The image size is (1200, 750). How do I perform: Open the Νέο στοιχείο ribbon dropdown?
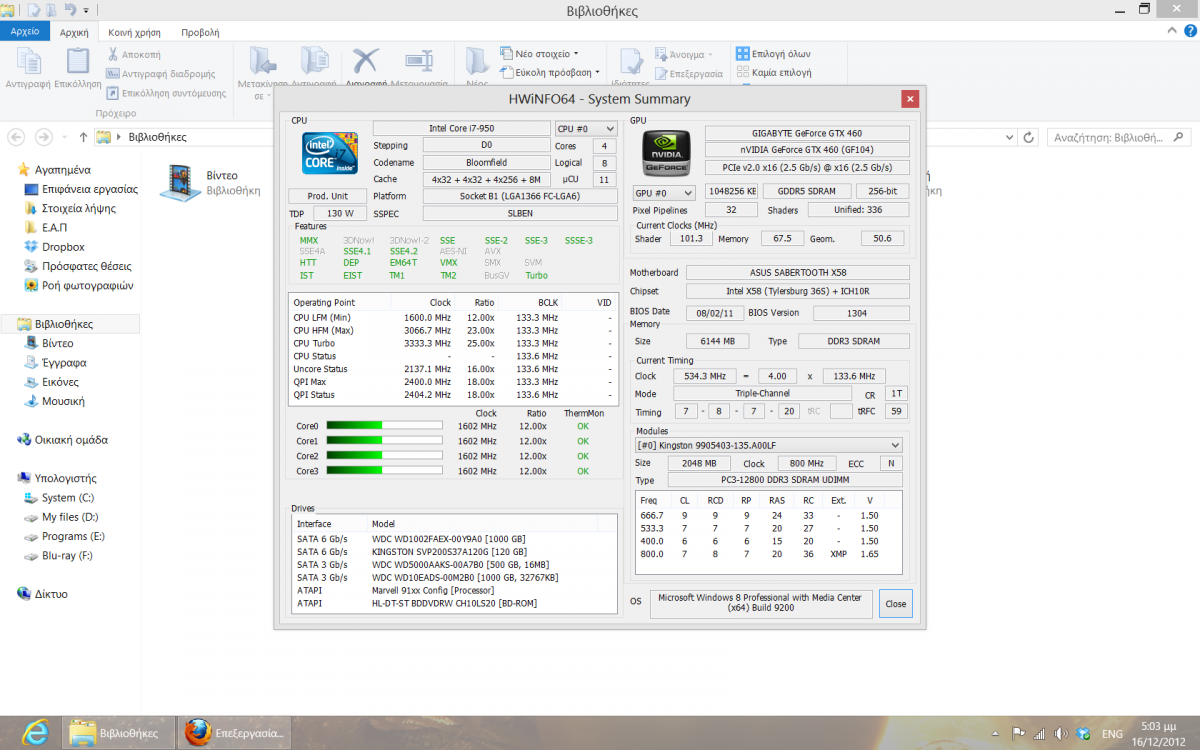540,54
